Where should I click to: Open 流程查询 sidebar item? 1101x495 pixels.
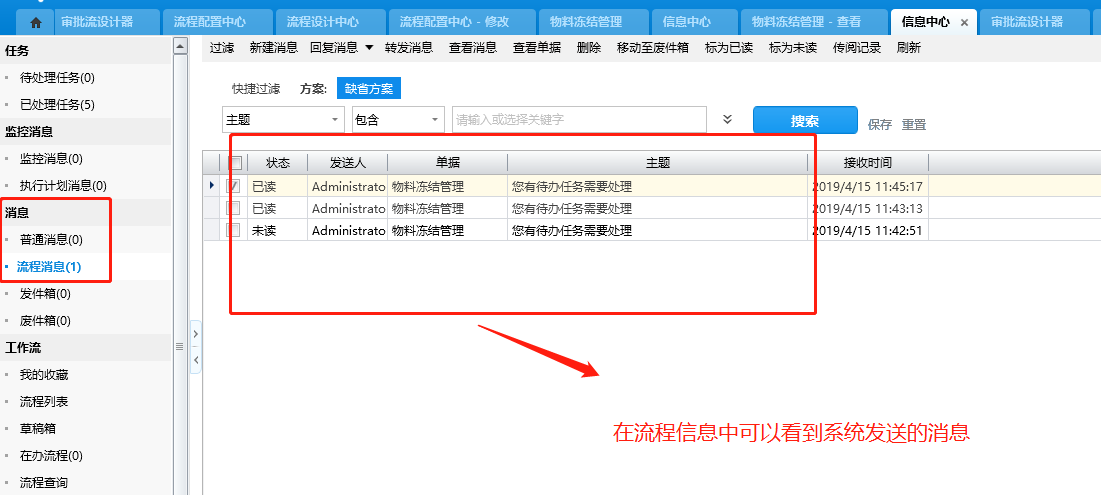tap(44, 482)
